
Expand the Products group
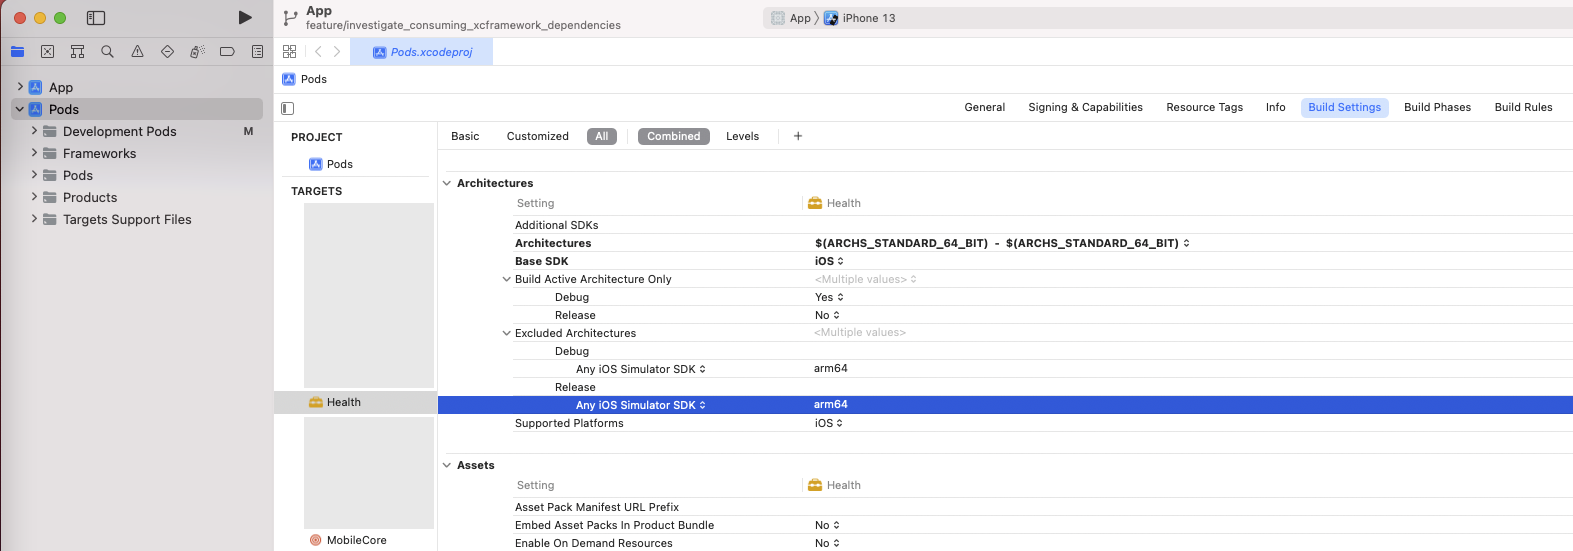tap(34, 197)
